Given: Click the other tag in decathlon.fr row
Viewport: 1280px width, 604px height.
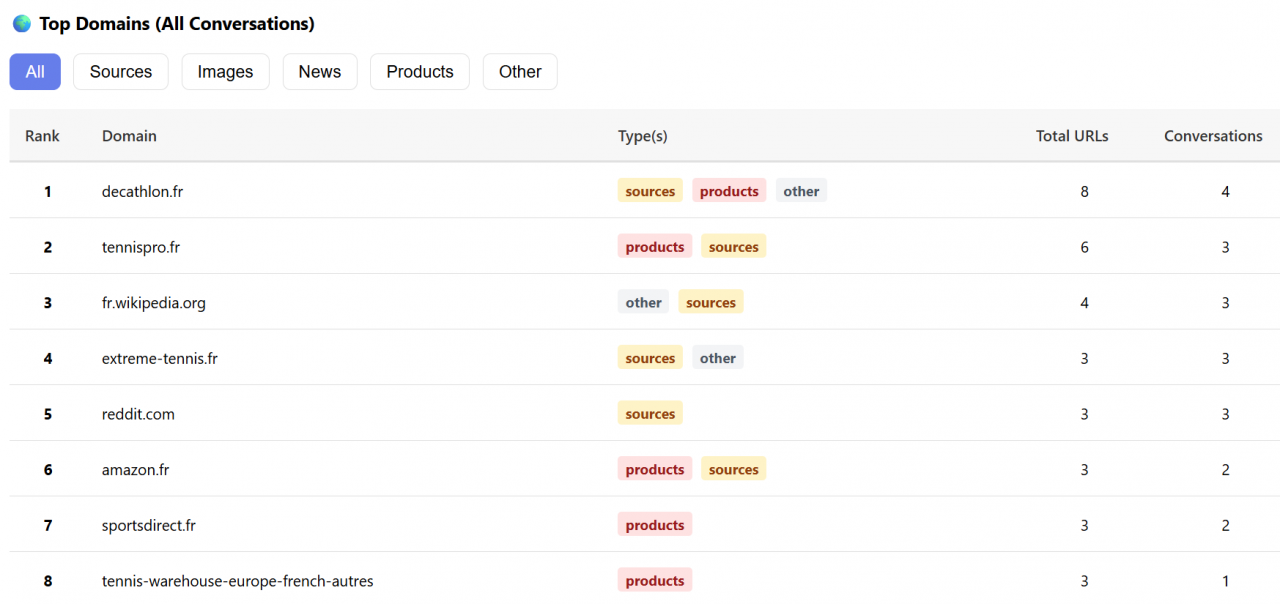Looking at the screenshot, I should tap(801, 191).
